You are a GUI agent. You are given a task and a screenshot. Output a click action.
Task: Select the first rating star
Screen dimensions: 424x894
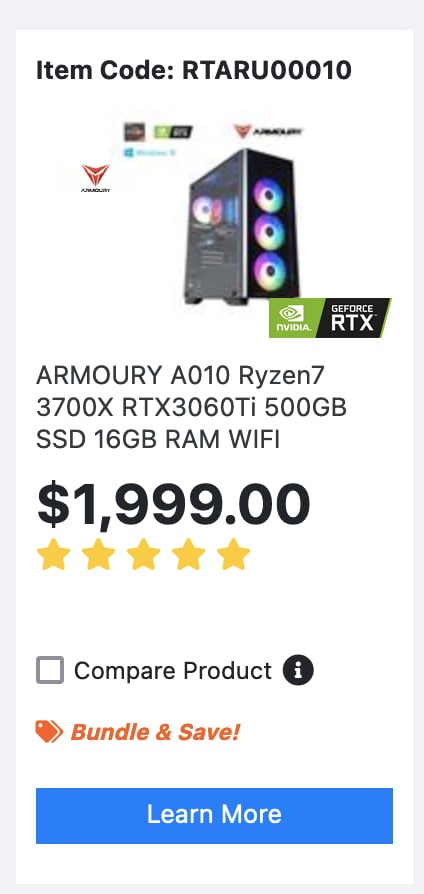pos(54,554)
